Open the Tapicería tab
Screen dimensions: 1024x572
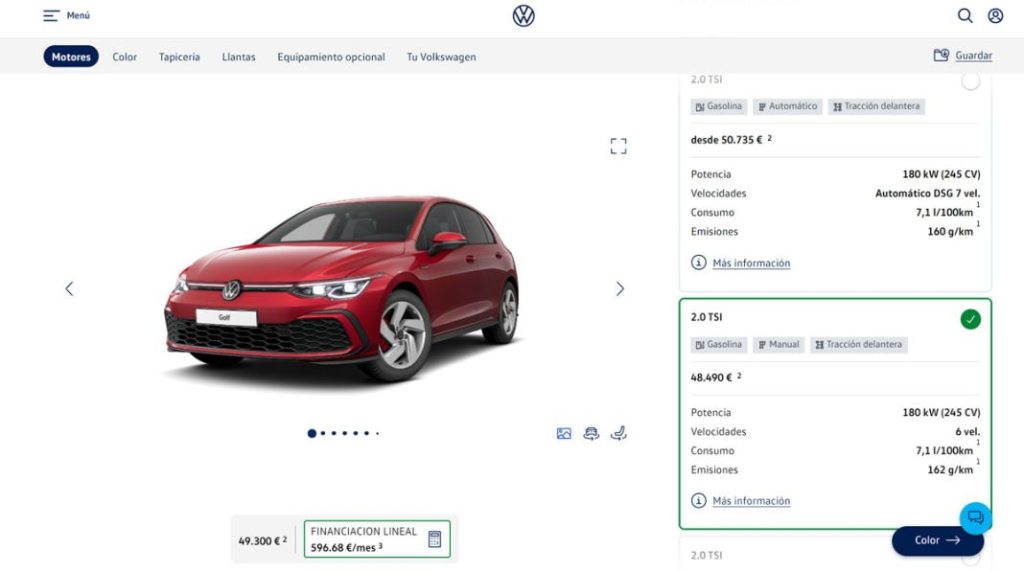click(x=179, y=57)
